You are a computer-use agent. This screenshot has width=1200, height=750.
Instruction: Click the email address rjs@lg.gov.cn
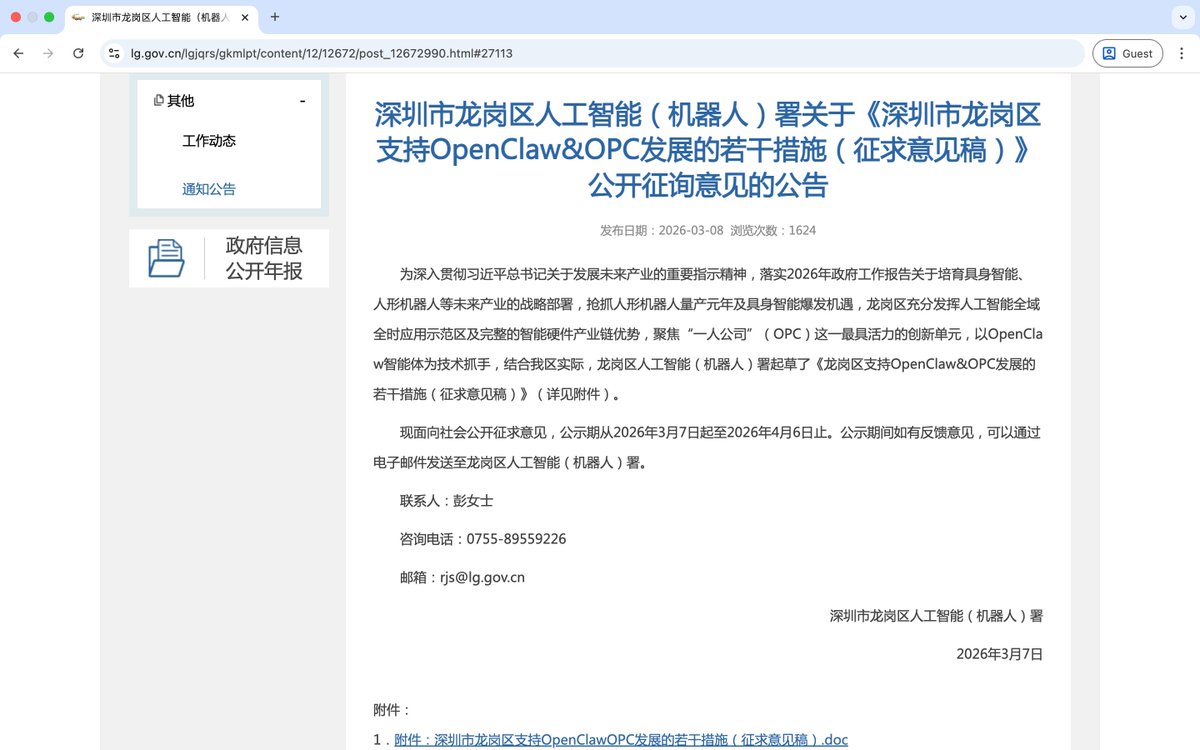pos(482,577)
